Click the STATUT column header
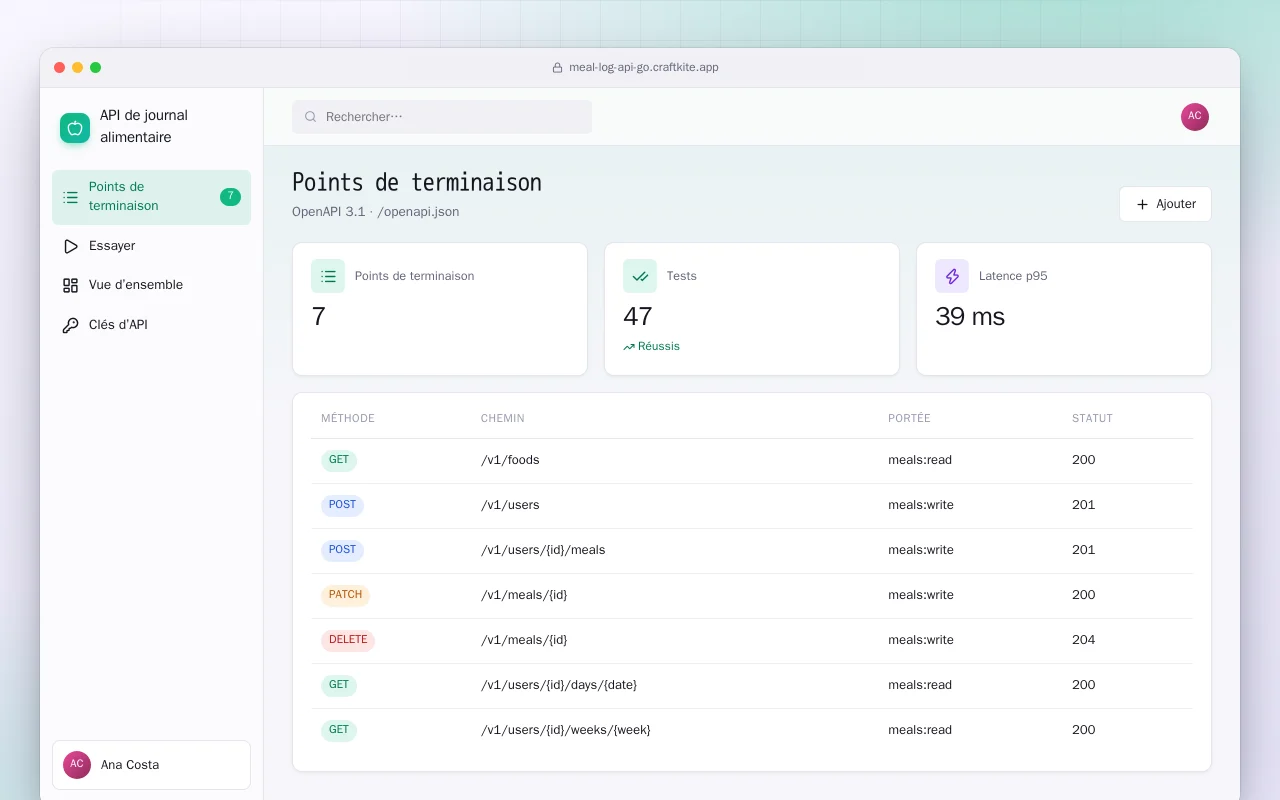The image size is (1280, 800). (1092, 419)
